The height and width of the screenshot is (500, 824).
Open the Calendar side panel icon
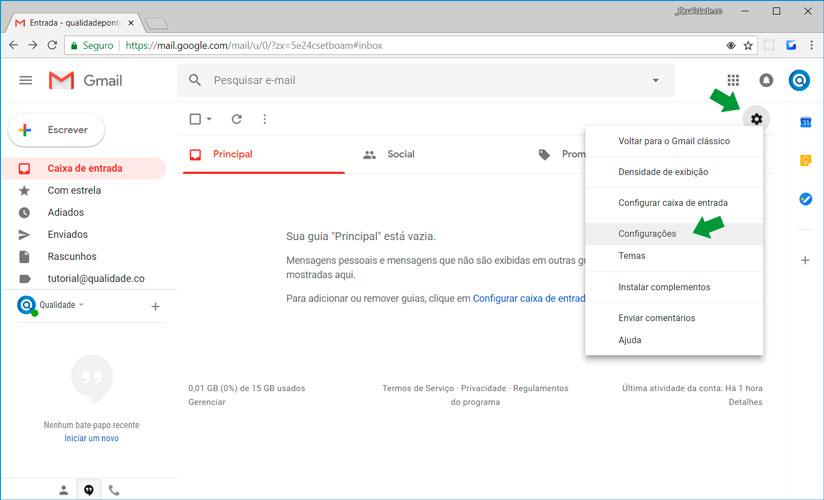[x=805, y=122]
